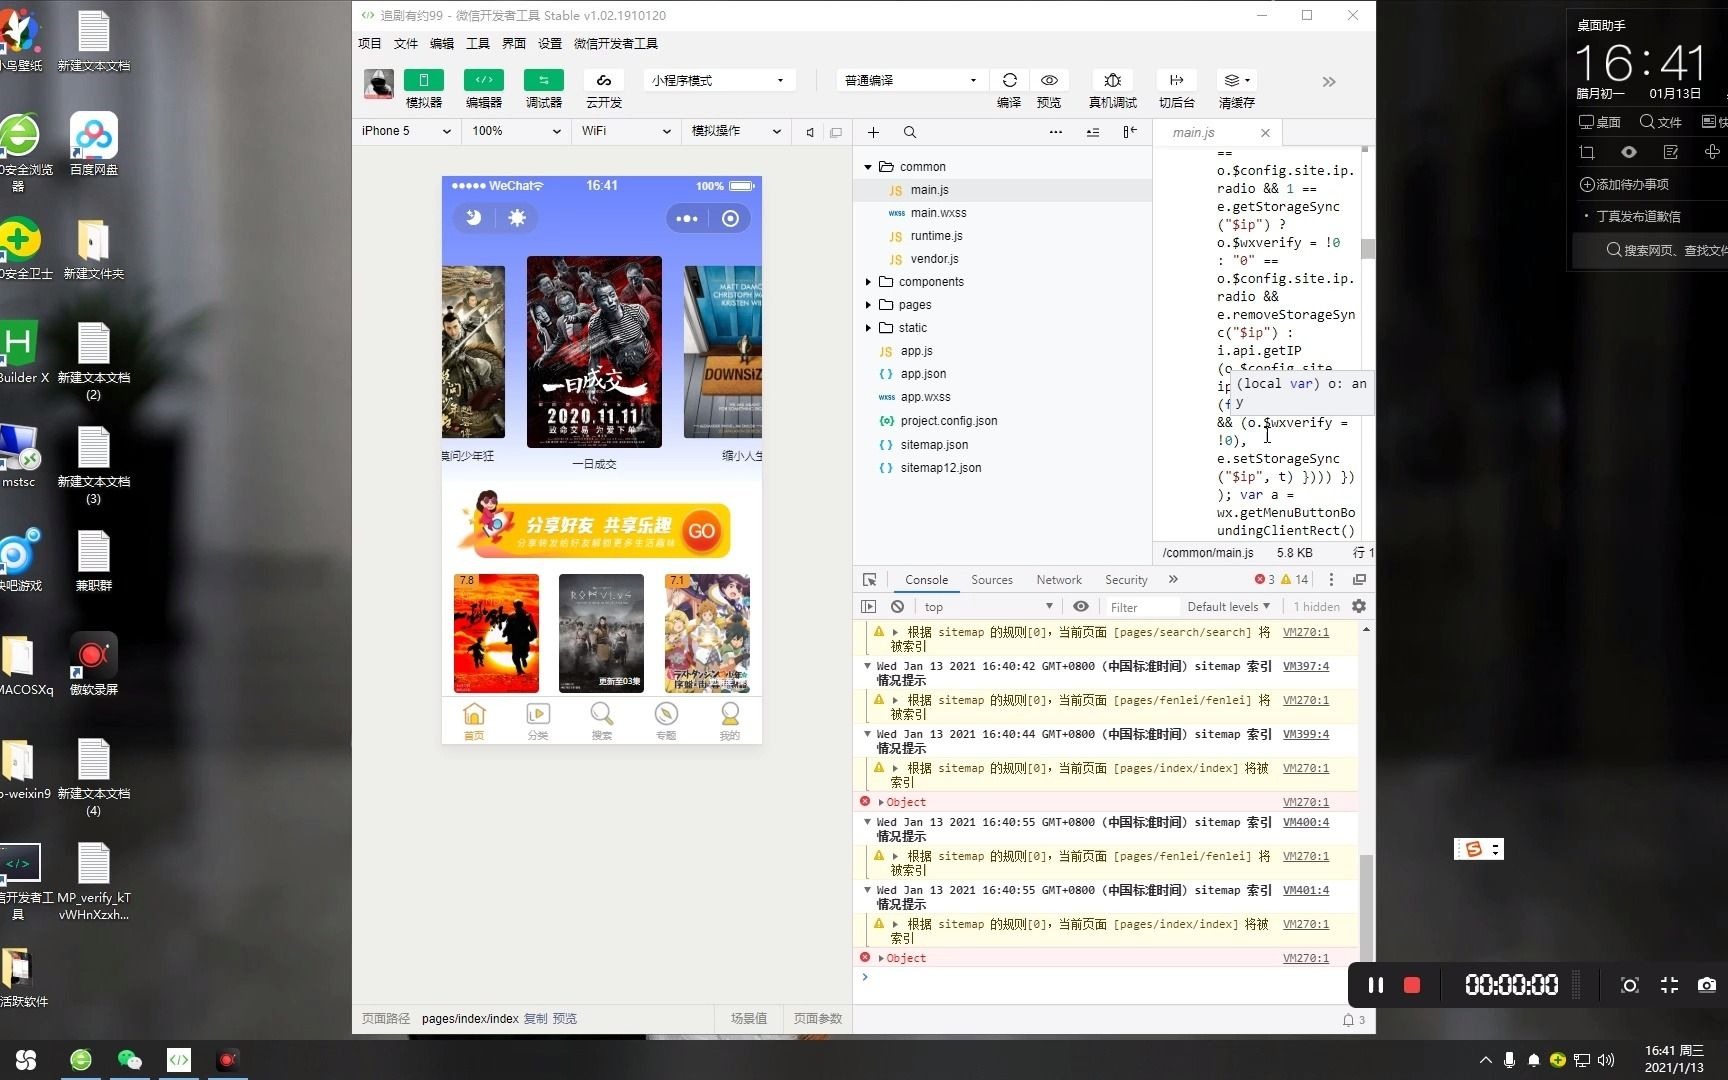The width and height of the screenshot is (1728, 1080).
Task: Click the detach simulator window icon
Action: pyautogui.click(x=836, y=132)
